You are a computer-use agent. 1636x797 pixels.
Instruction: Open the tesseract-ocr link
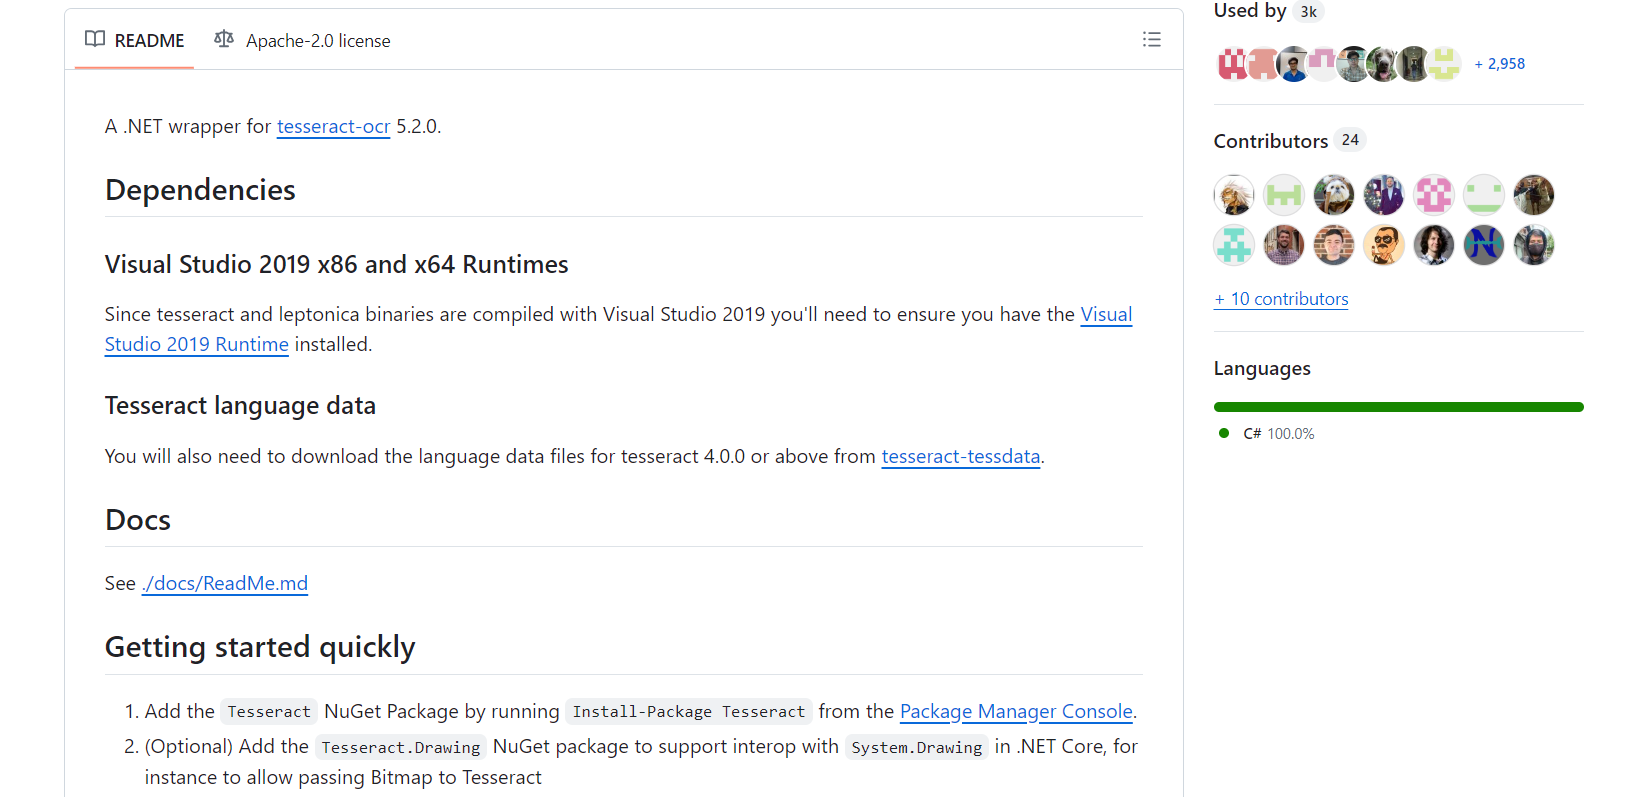pyautogui.click(x=333, y=127)
